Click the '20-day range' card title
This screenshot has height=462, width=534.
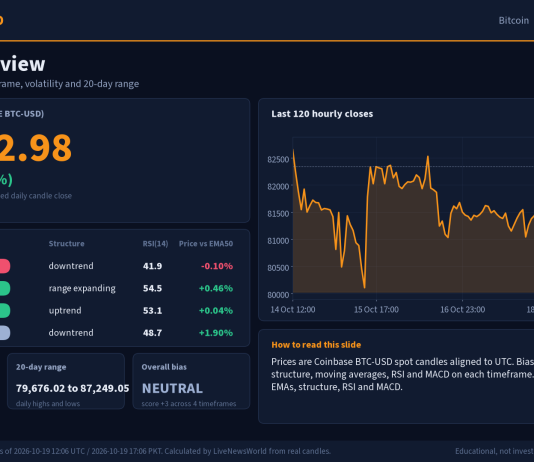[x=41, y=367]
